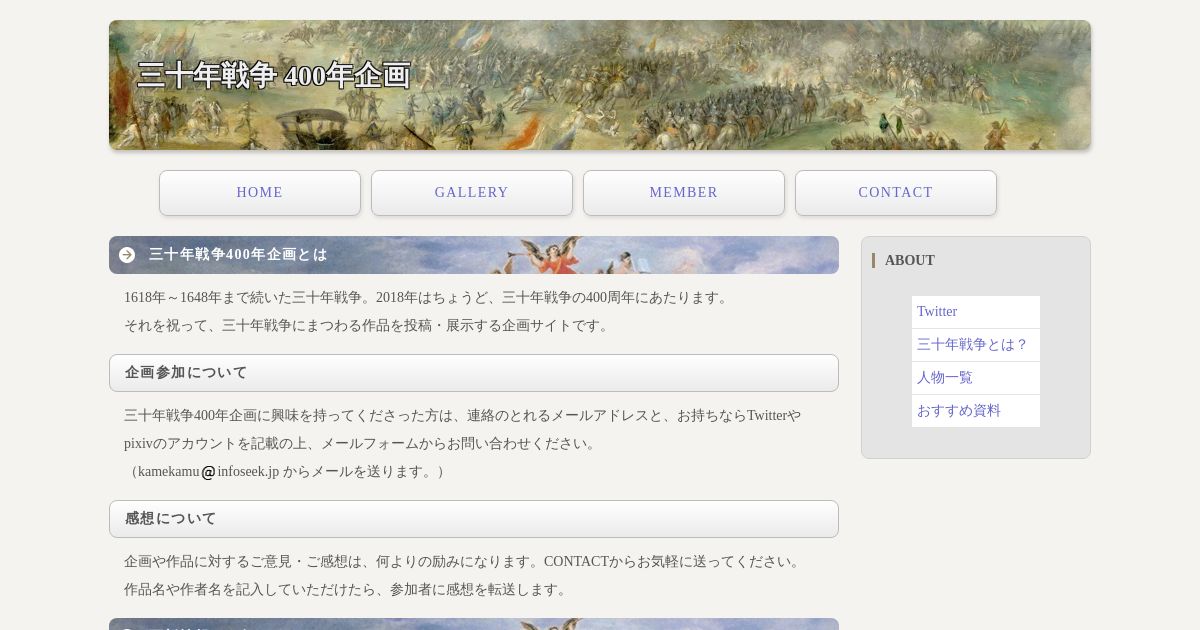Open the HOME navigation button

(x=260, y=193)
